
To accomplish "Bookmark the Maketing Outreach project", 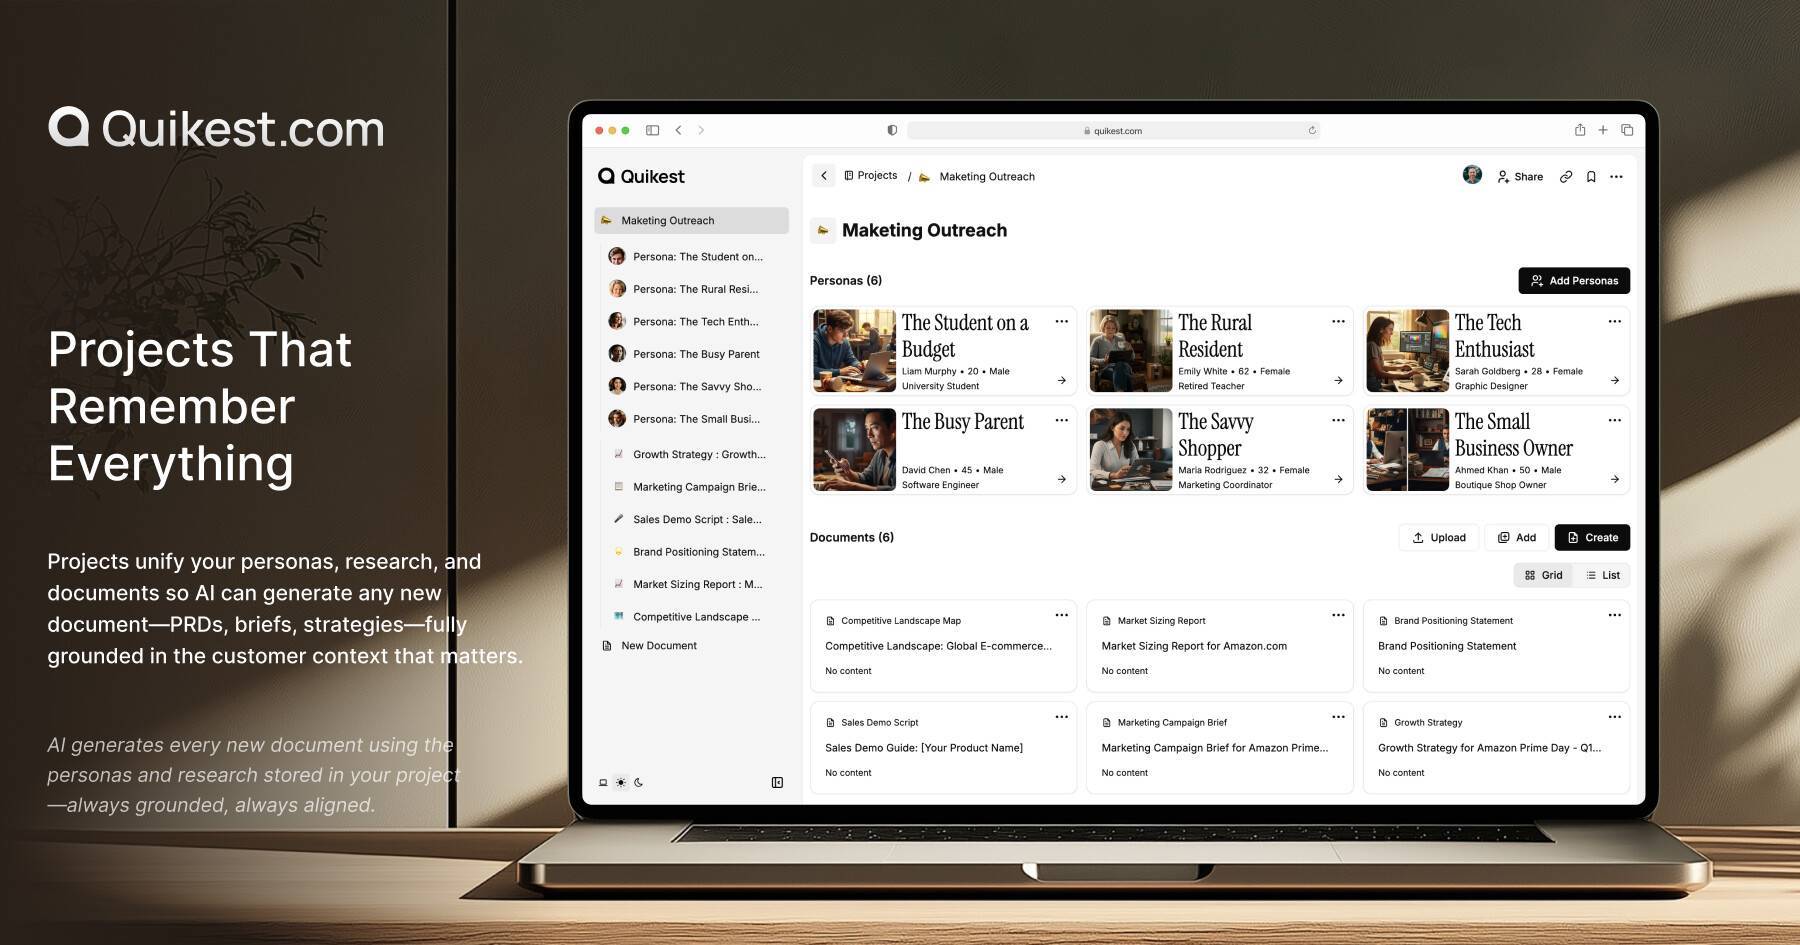I will pyautogui.click(x=1592, y=176).
